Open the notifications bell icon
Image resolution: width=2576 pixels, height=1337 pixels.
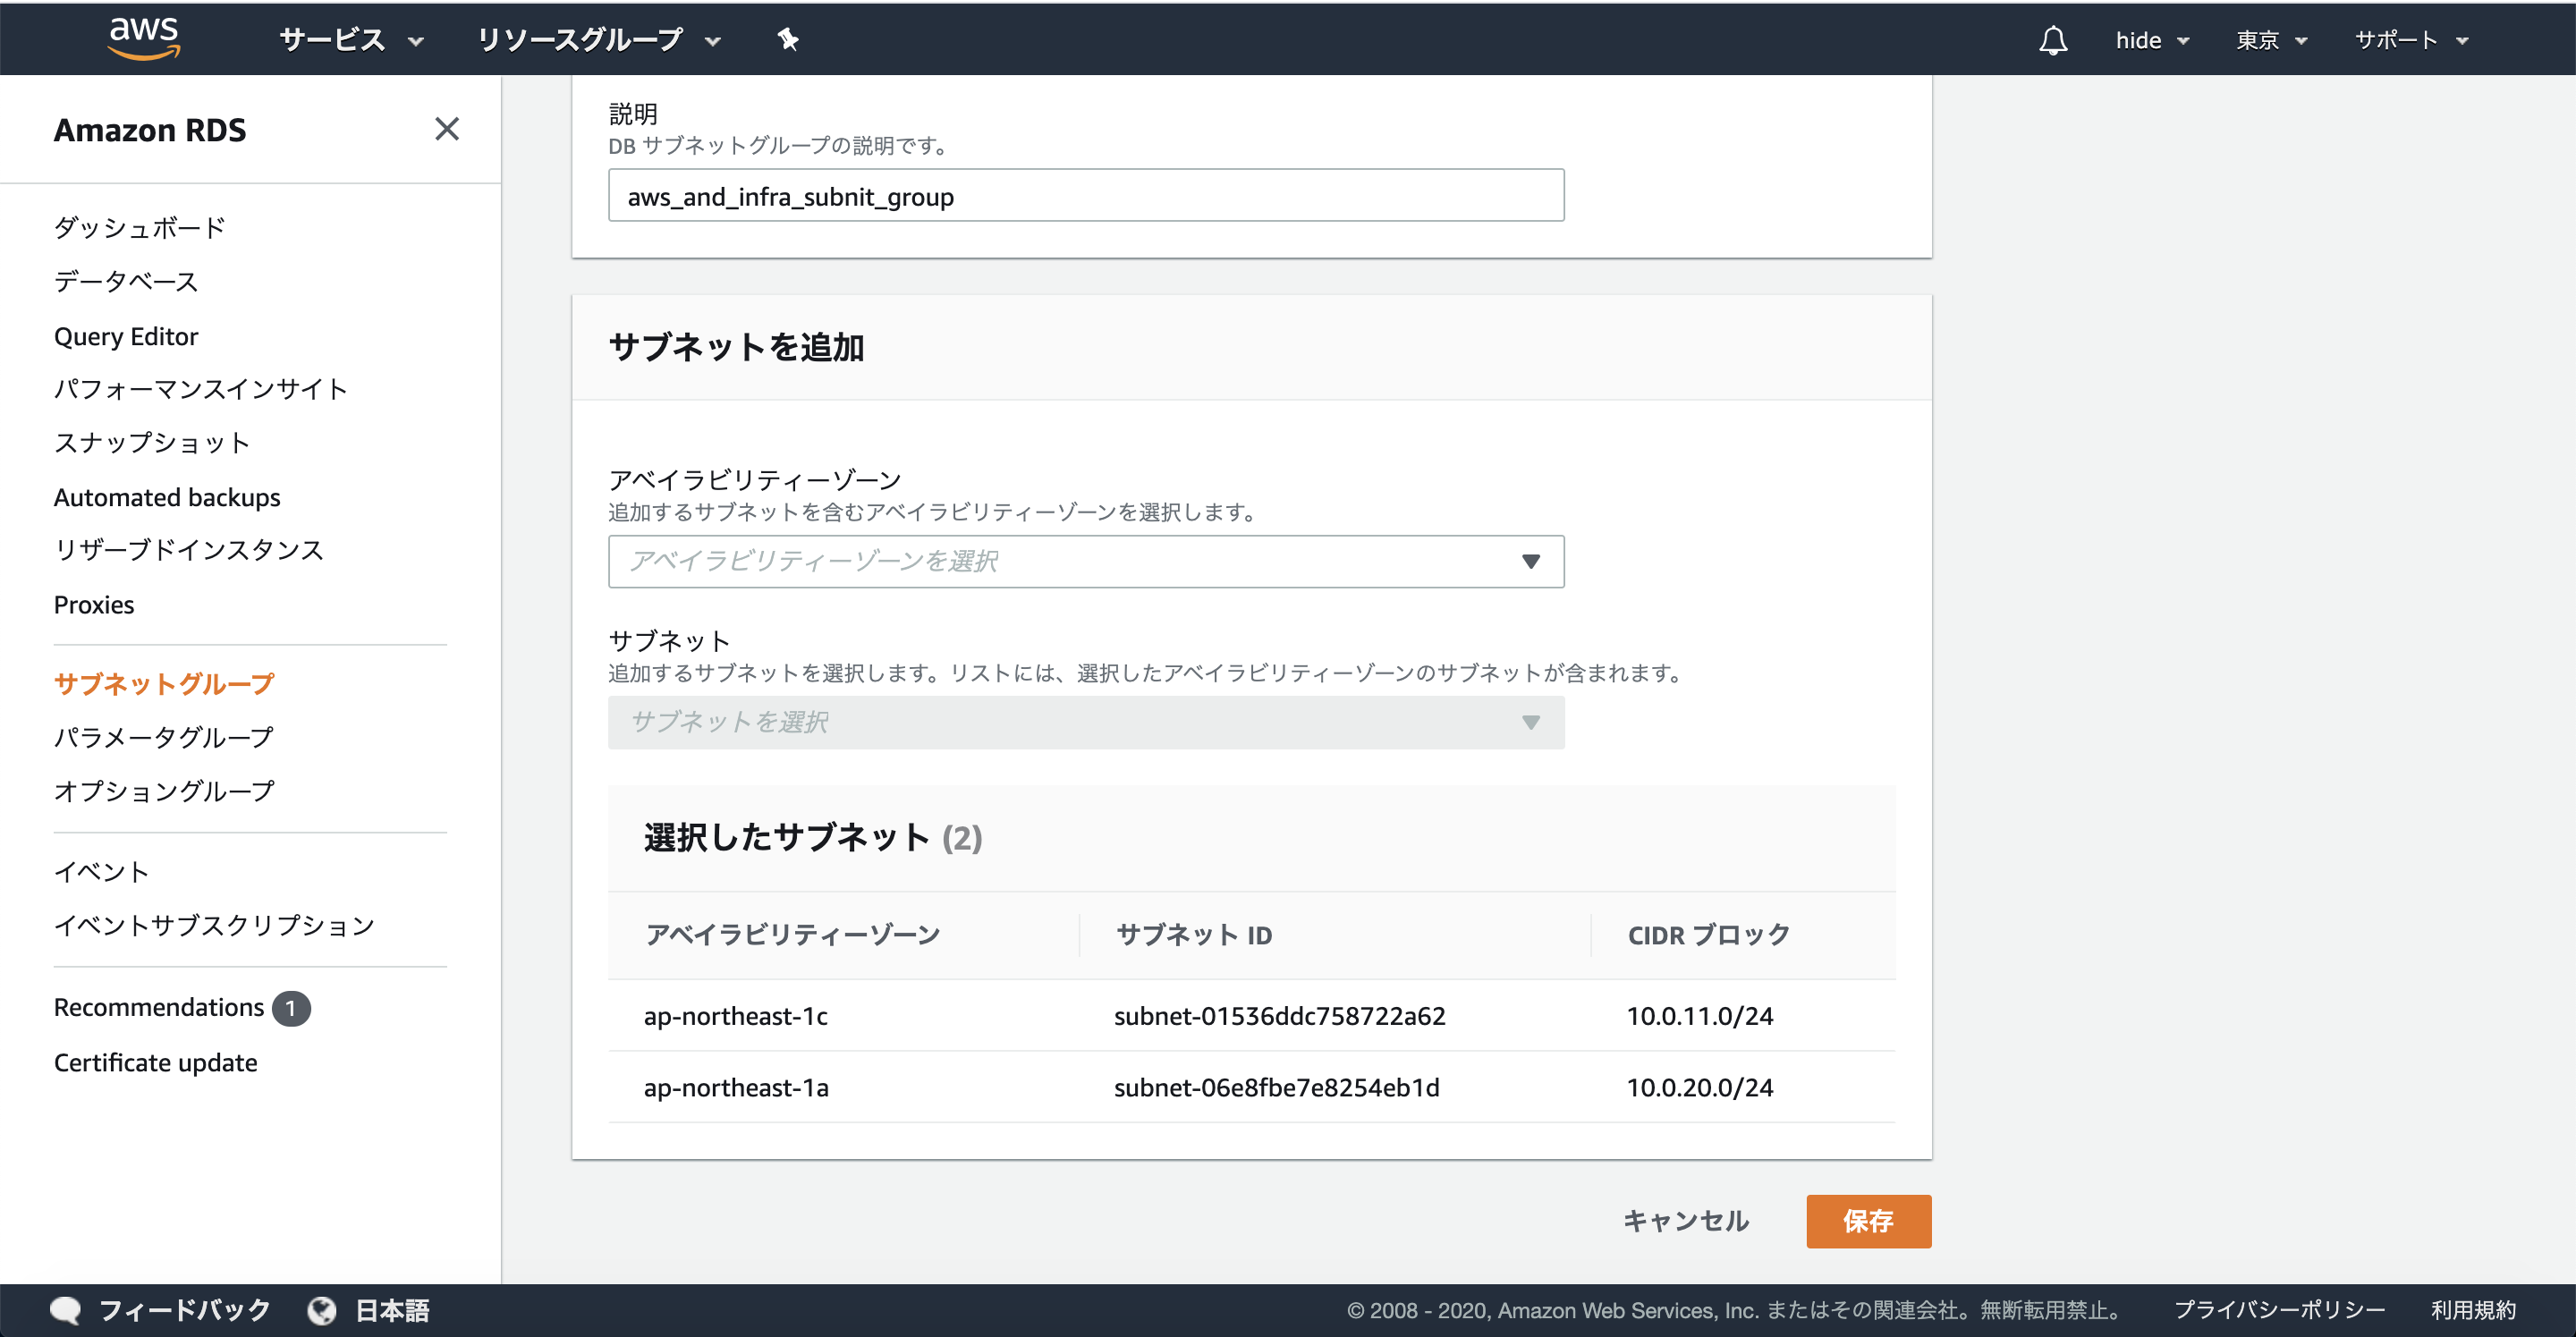pyautogui.click(x=2053, y=40)
